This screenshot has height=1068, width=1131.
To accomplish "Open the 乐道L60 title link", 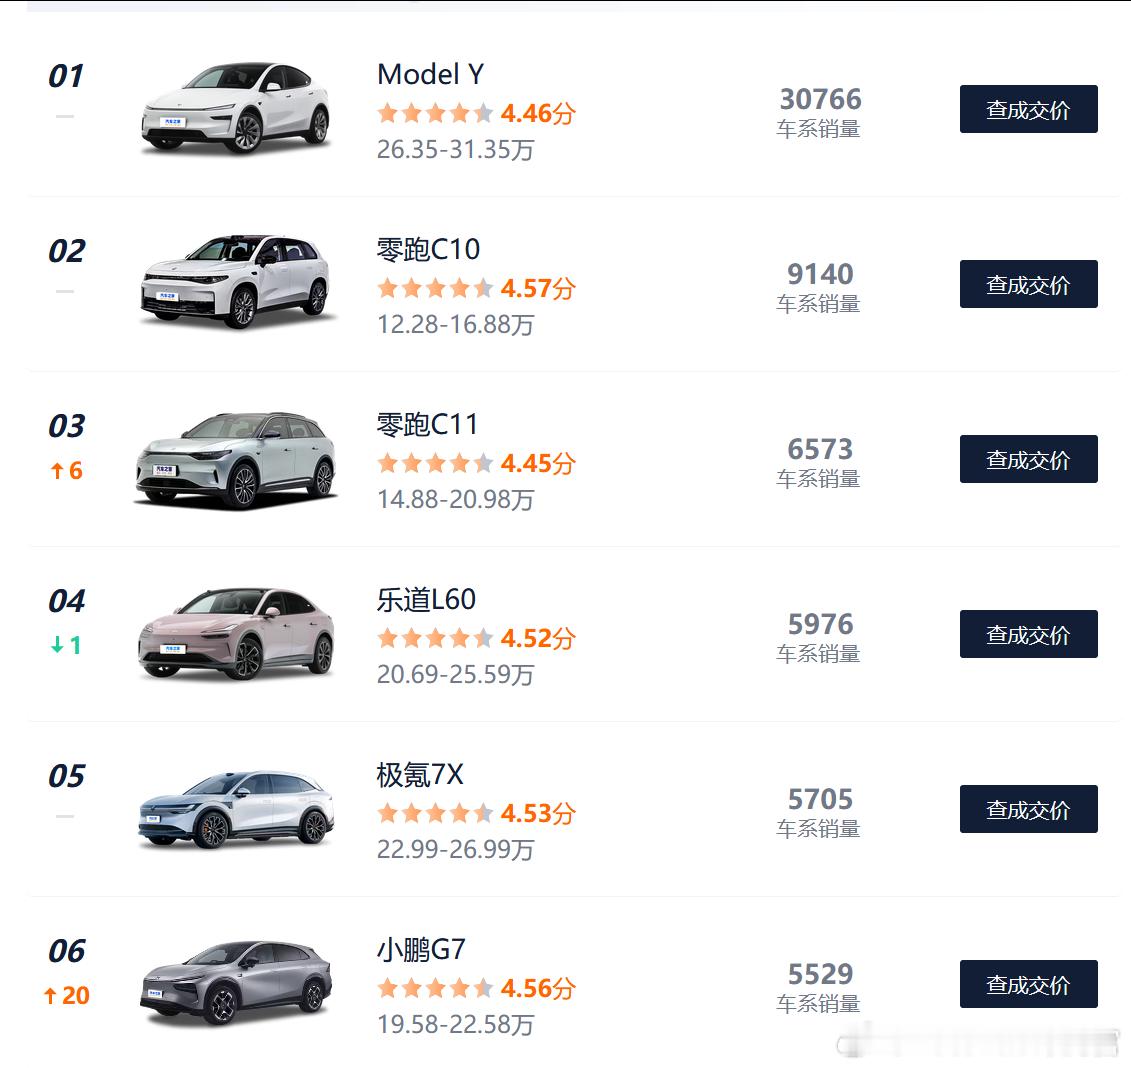I will click(426, 599).
